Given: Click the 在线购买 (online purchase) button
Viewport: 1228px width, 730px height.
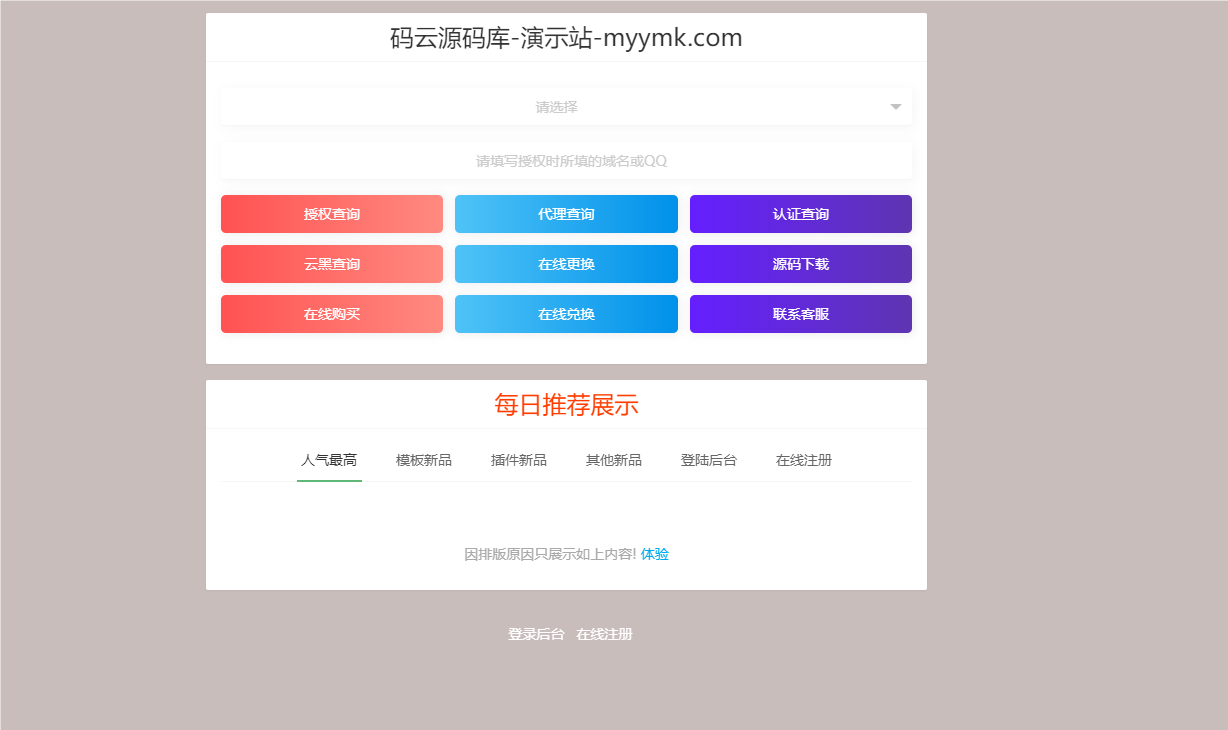Looking at the screenshot, I should (331, 313).
